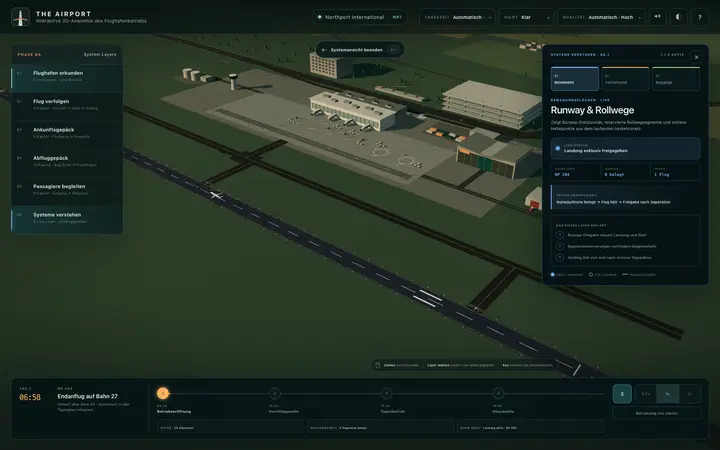Jump to timeline marker 3 Tagesbetrieb
This screenshot has width=720, height=450.
386,394
